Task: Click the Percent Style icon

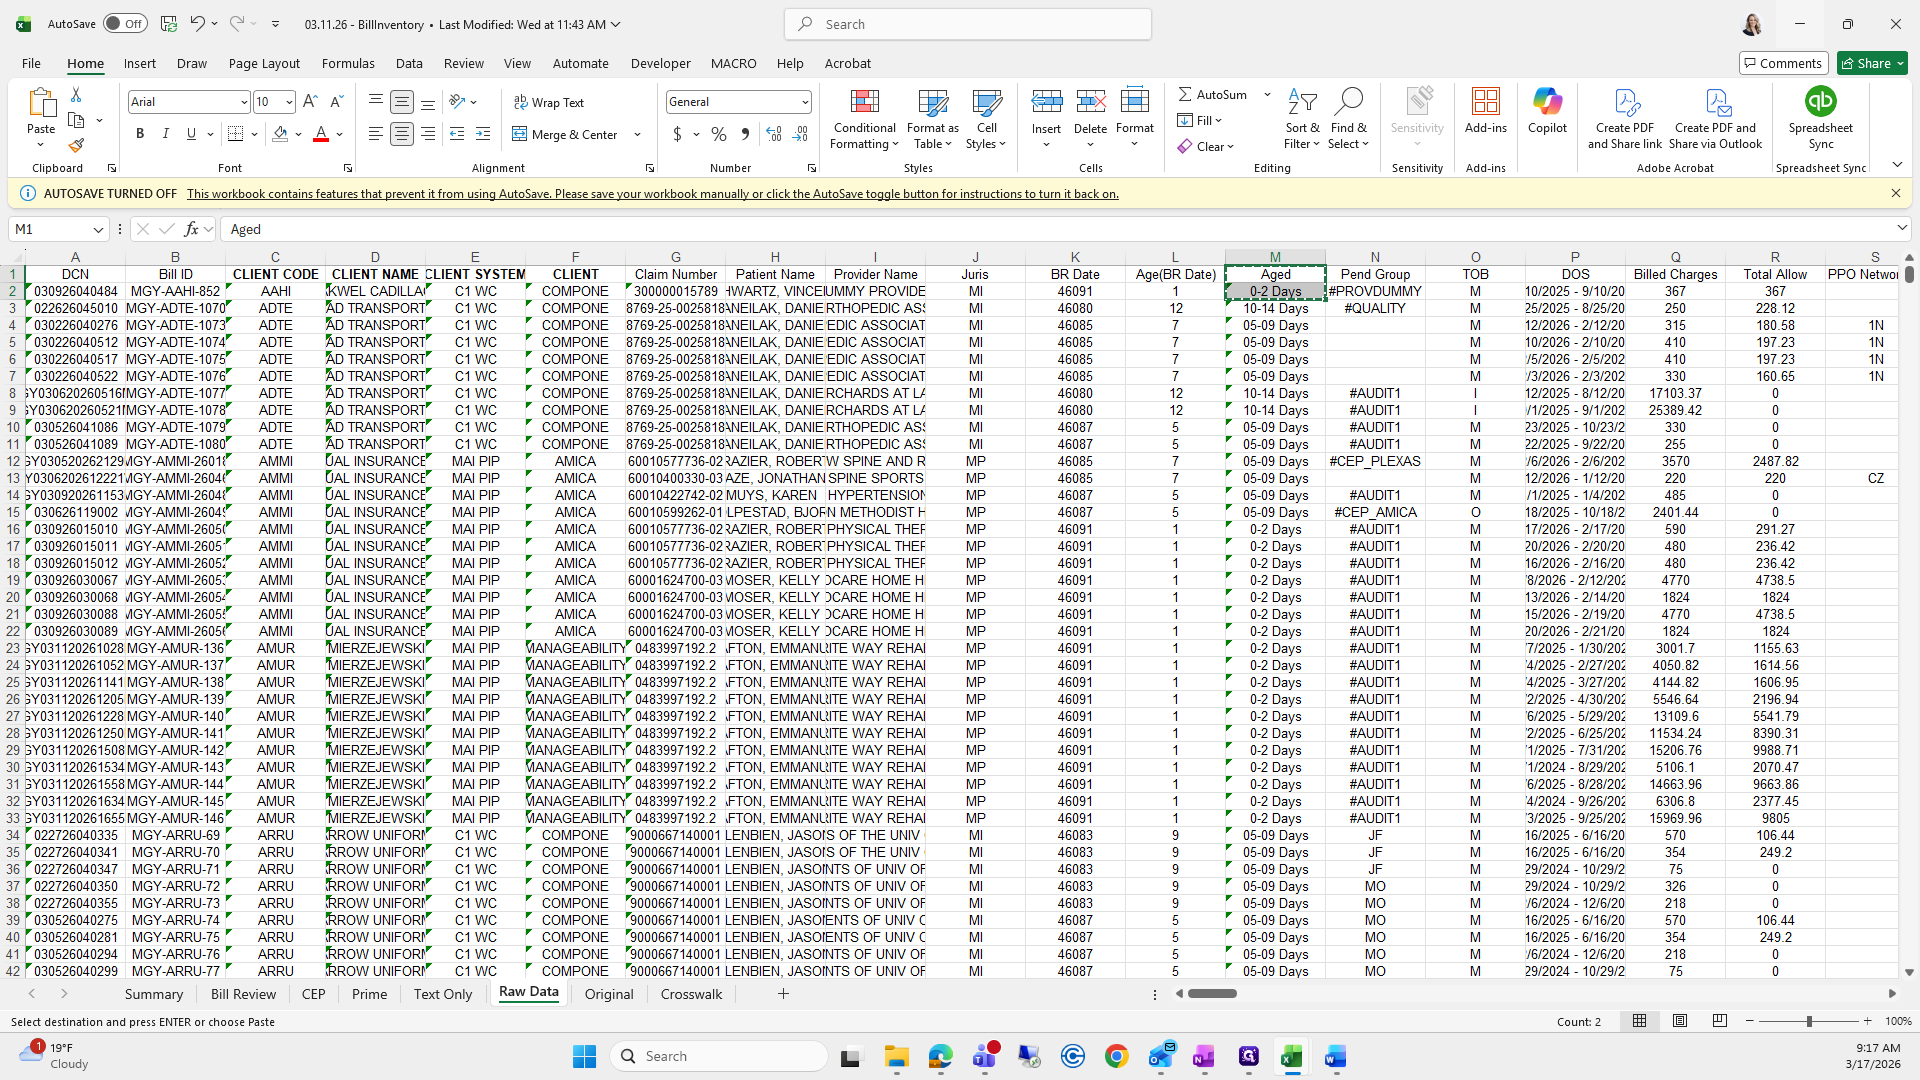Action: click(x=719, y=134)
